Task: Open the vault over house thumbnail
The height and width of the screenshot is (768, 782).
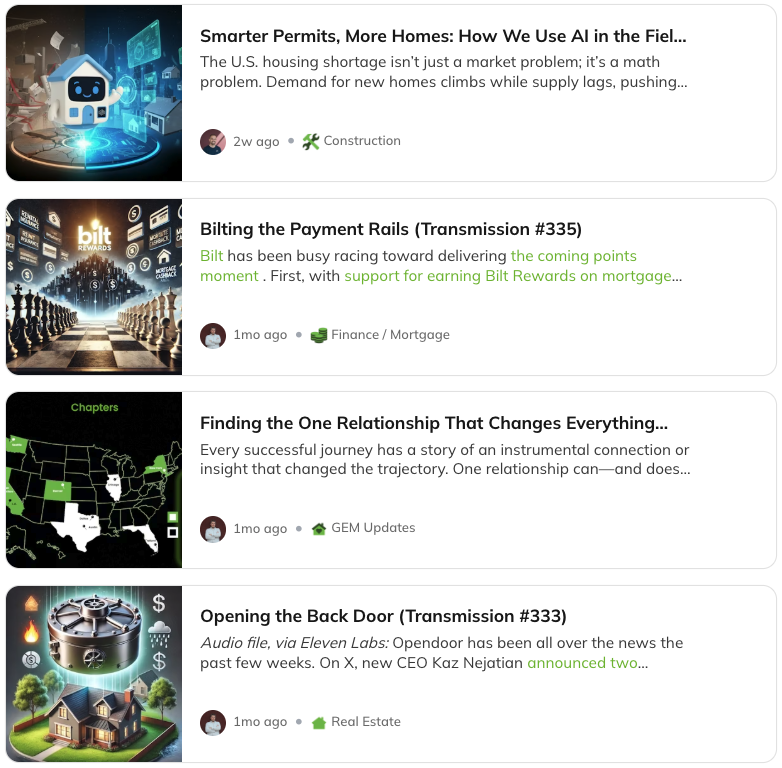Action: coord(94,674)
